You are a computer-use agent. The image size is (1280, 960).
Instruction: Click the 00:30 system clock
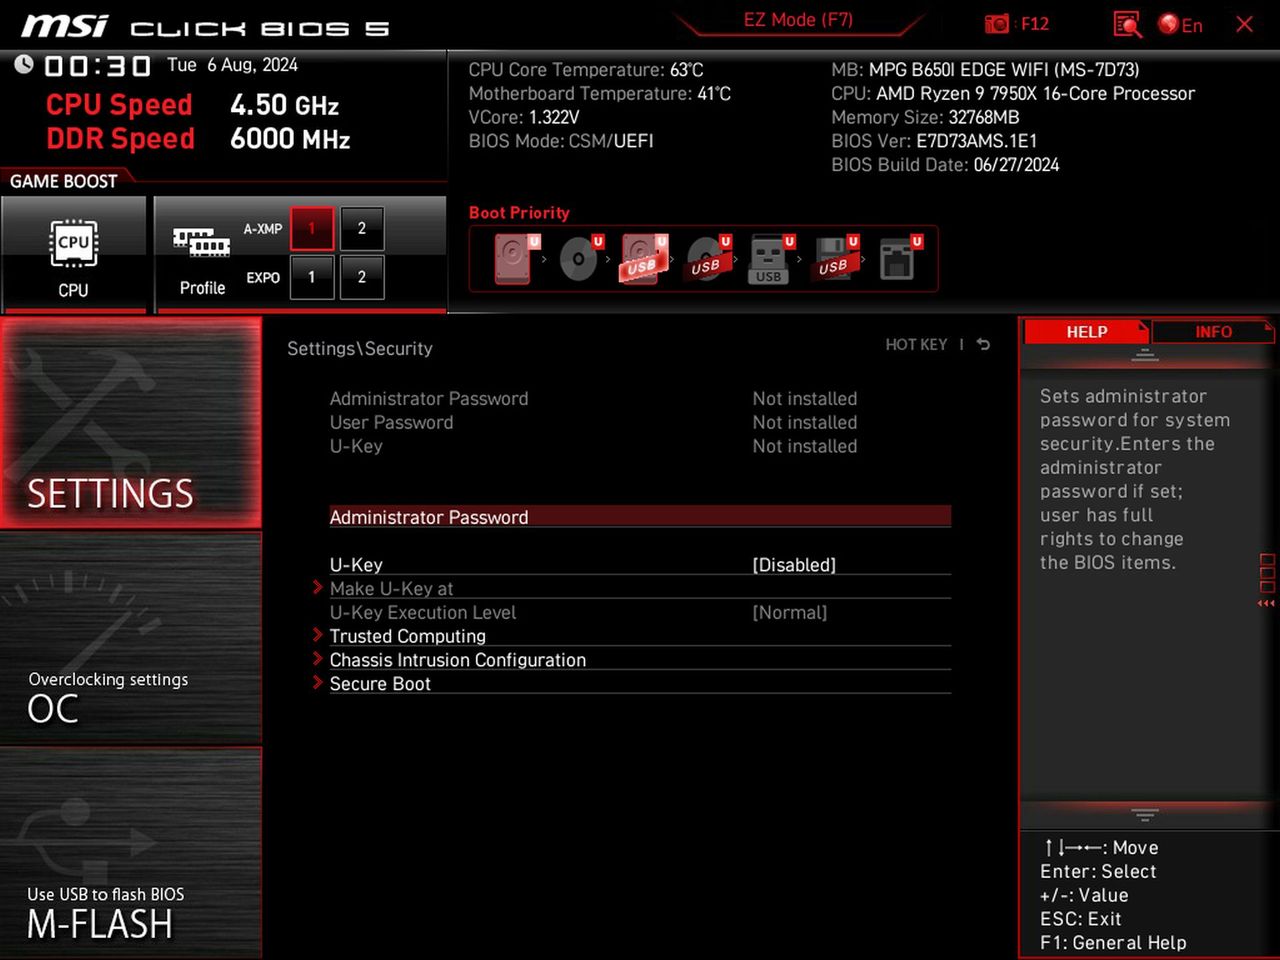[97, 66]
